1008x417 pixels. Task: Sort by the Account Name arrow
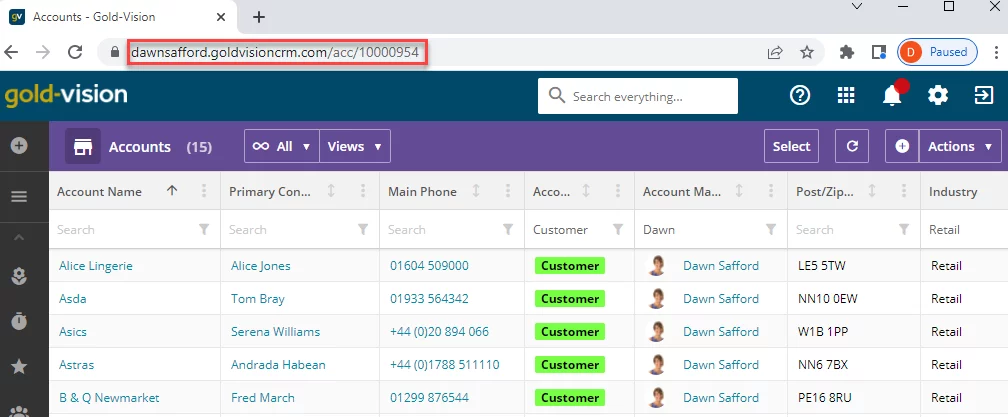pyautogui.click(x=172, y=190)
